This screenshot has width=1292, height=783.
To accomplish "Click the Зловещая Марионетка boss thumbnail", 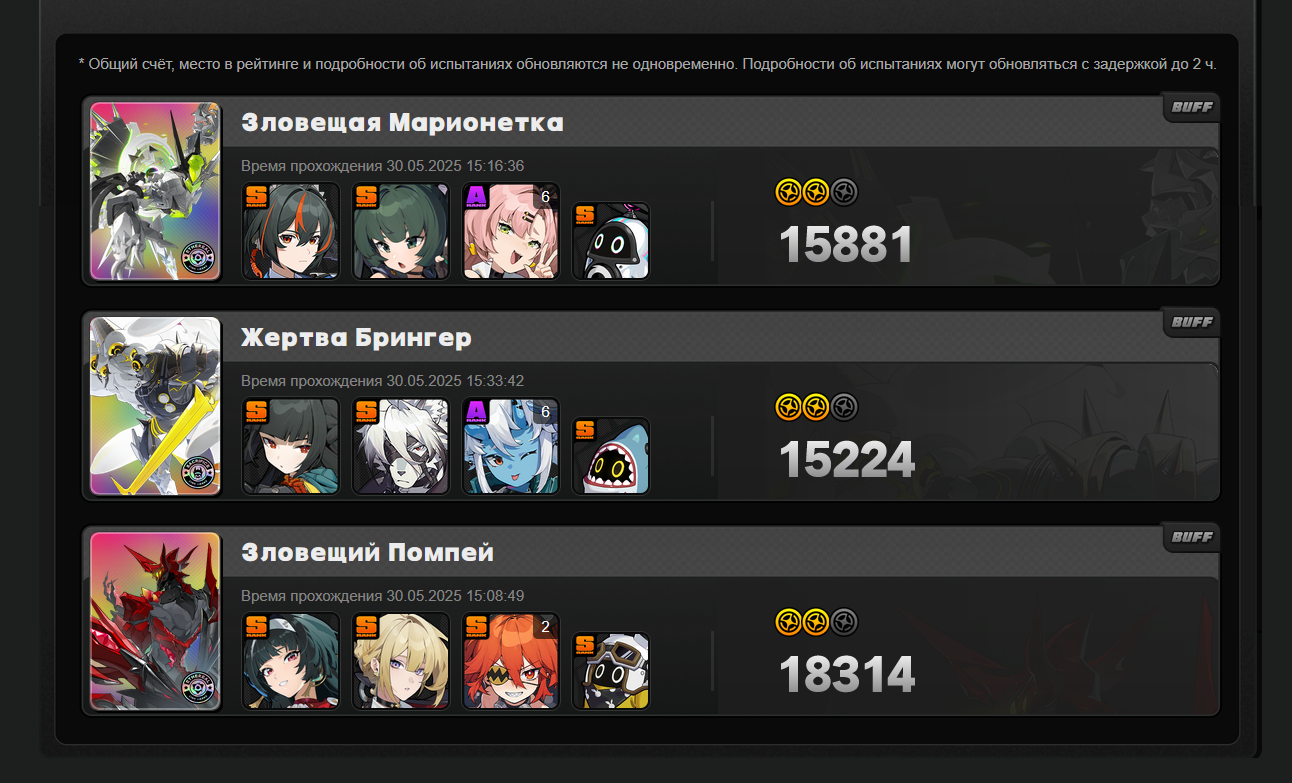I will tap(155, 191).
